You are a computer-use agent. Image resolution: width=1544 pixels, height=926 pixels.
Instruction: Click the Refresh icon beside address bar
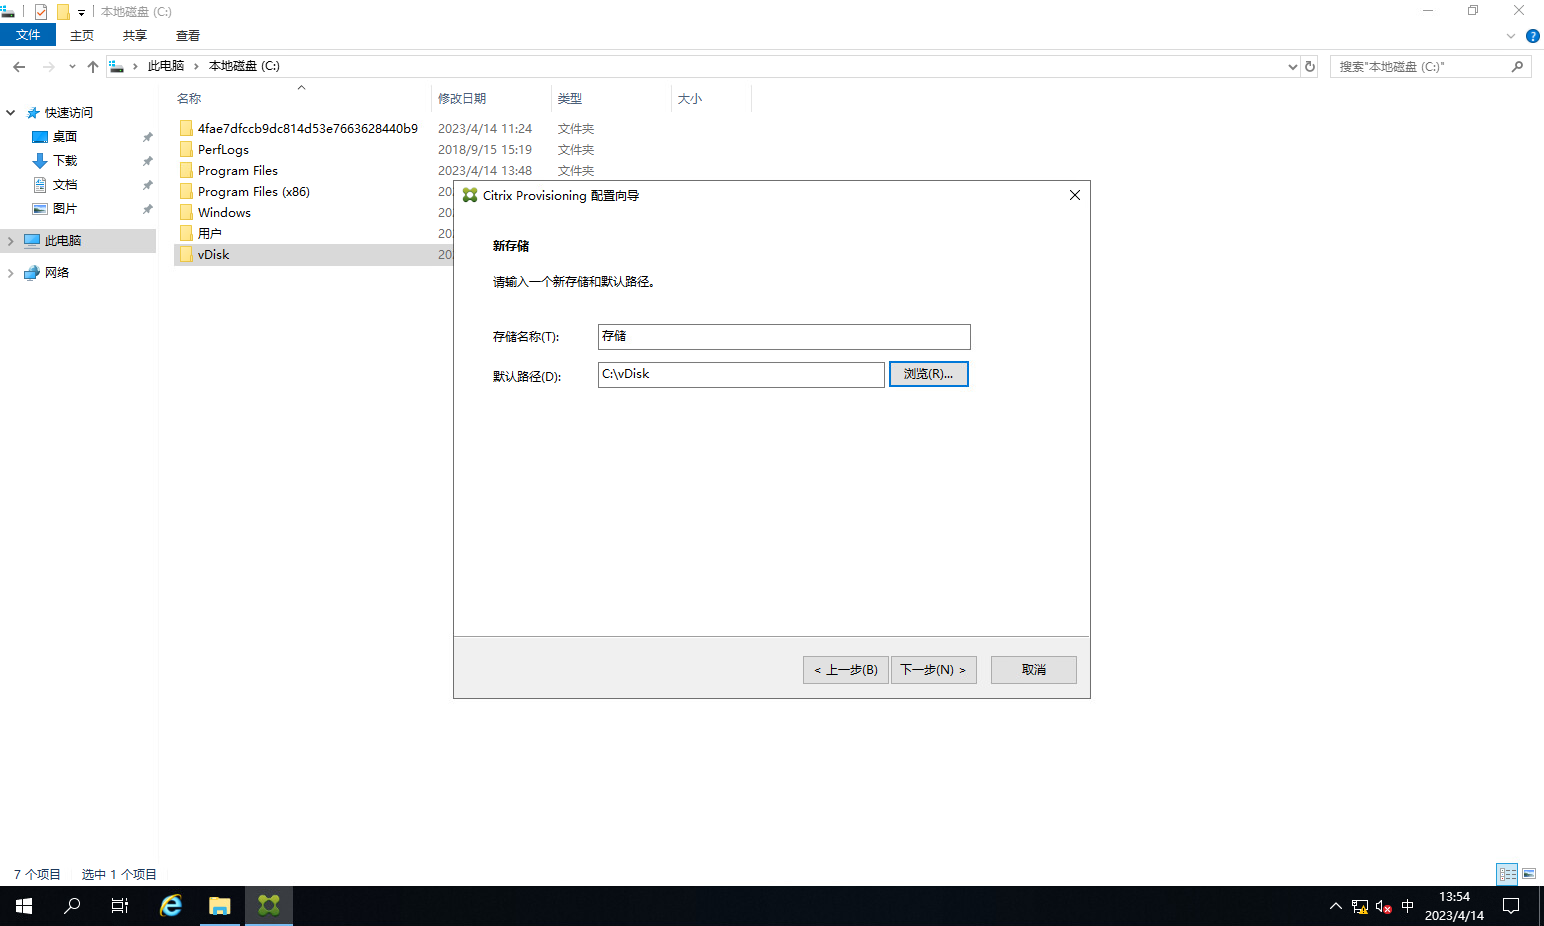point(1310,67)
